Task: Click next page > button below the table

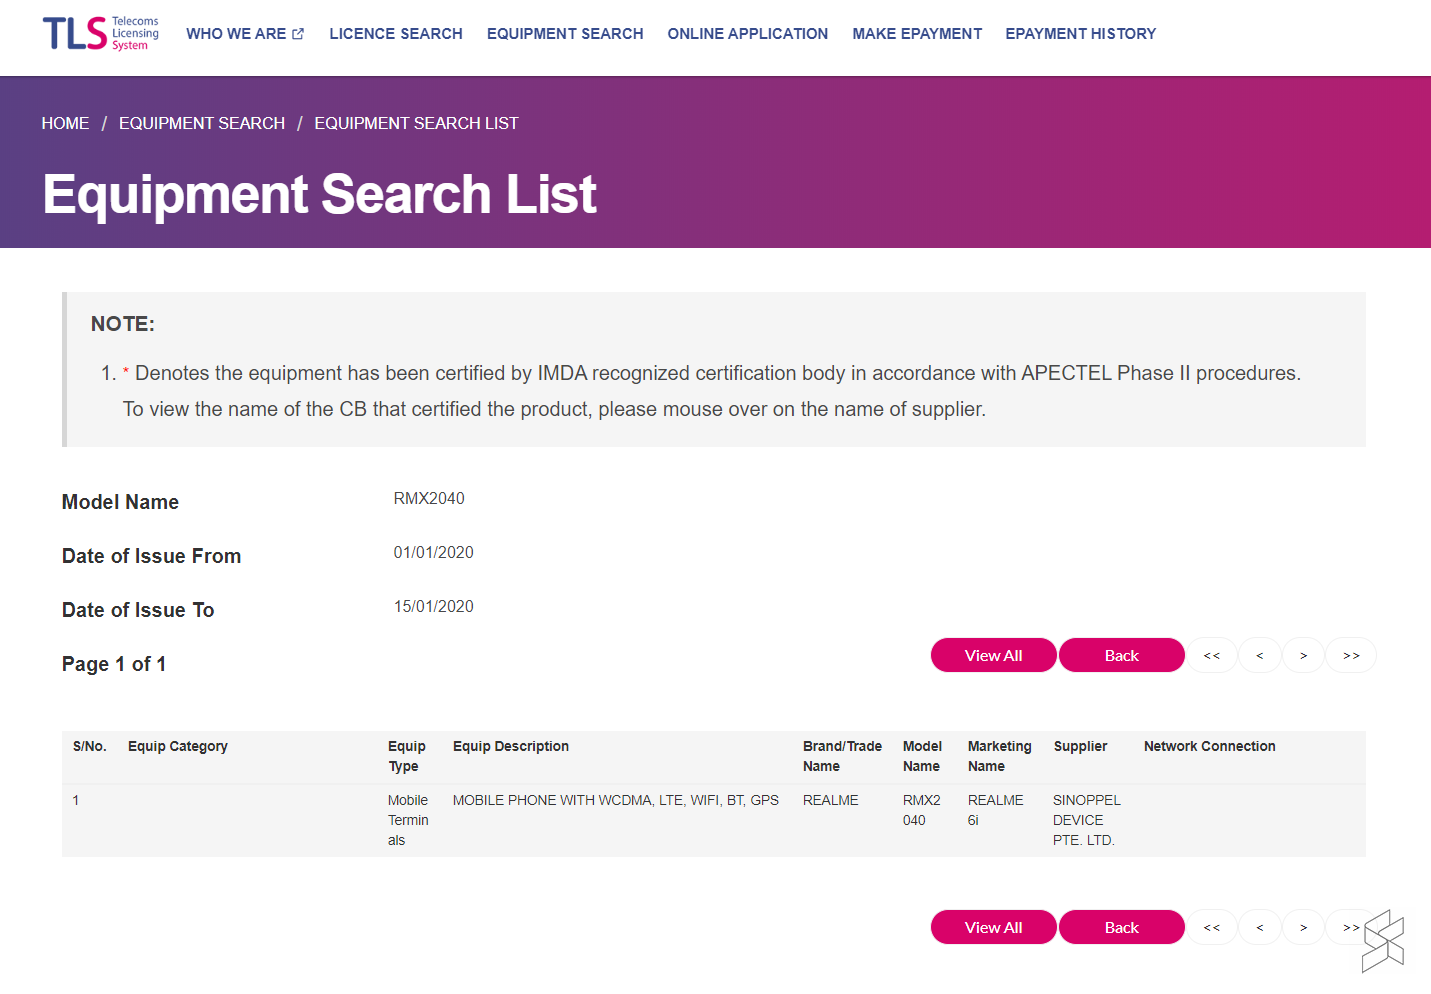Action: point(1304,928)
